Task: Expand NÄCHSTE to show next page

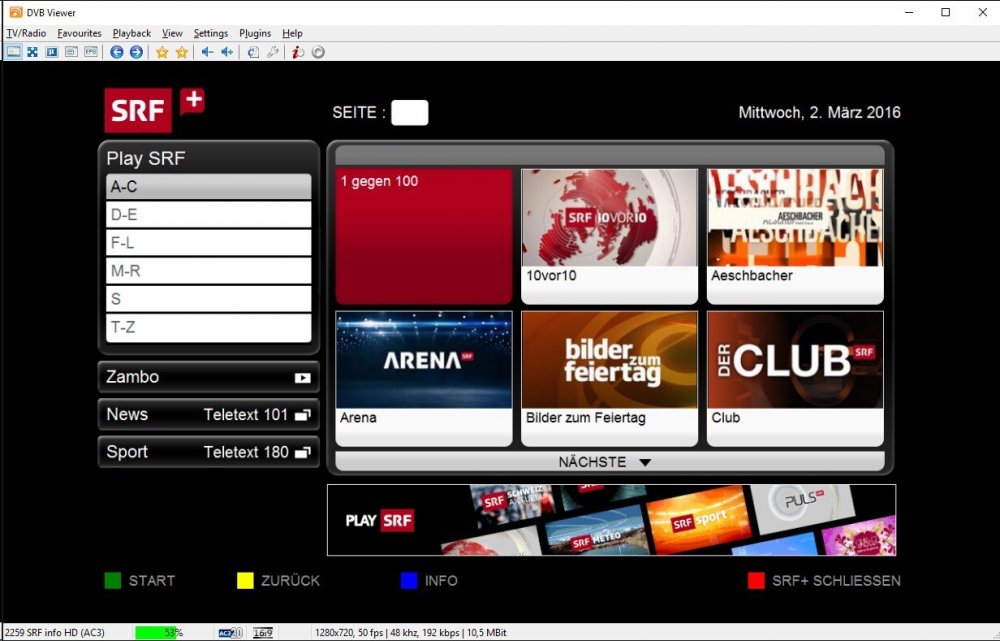Action: (x=610, y=461)
